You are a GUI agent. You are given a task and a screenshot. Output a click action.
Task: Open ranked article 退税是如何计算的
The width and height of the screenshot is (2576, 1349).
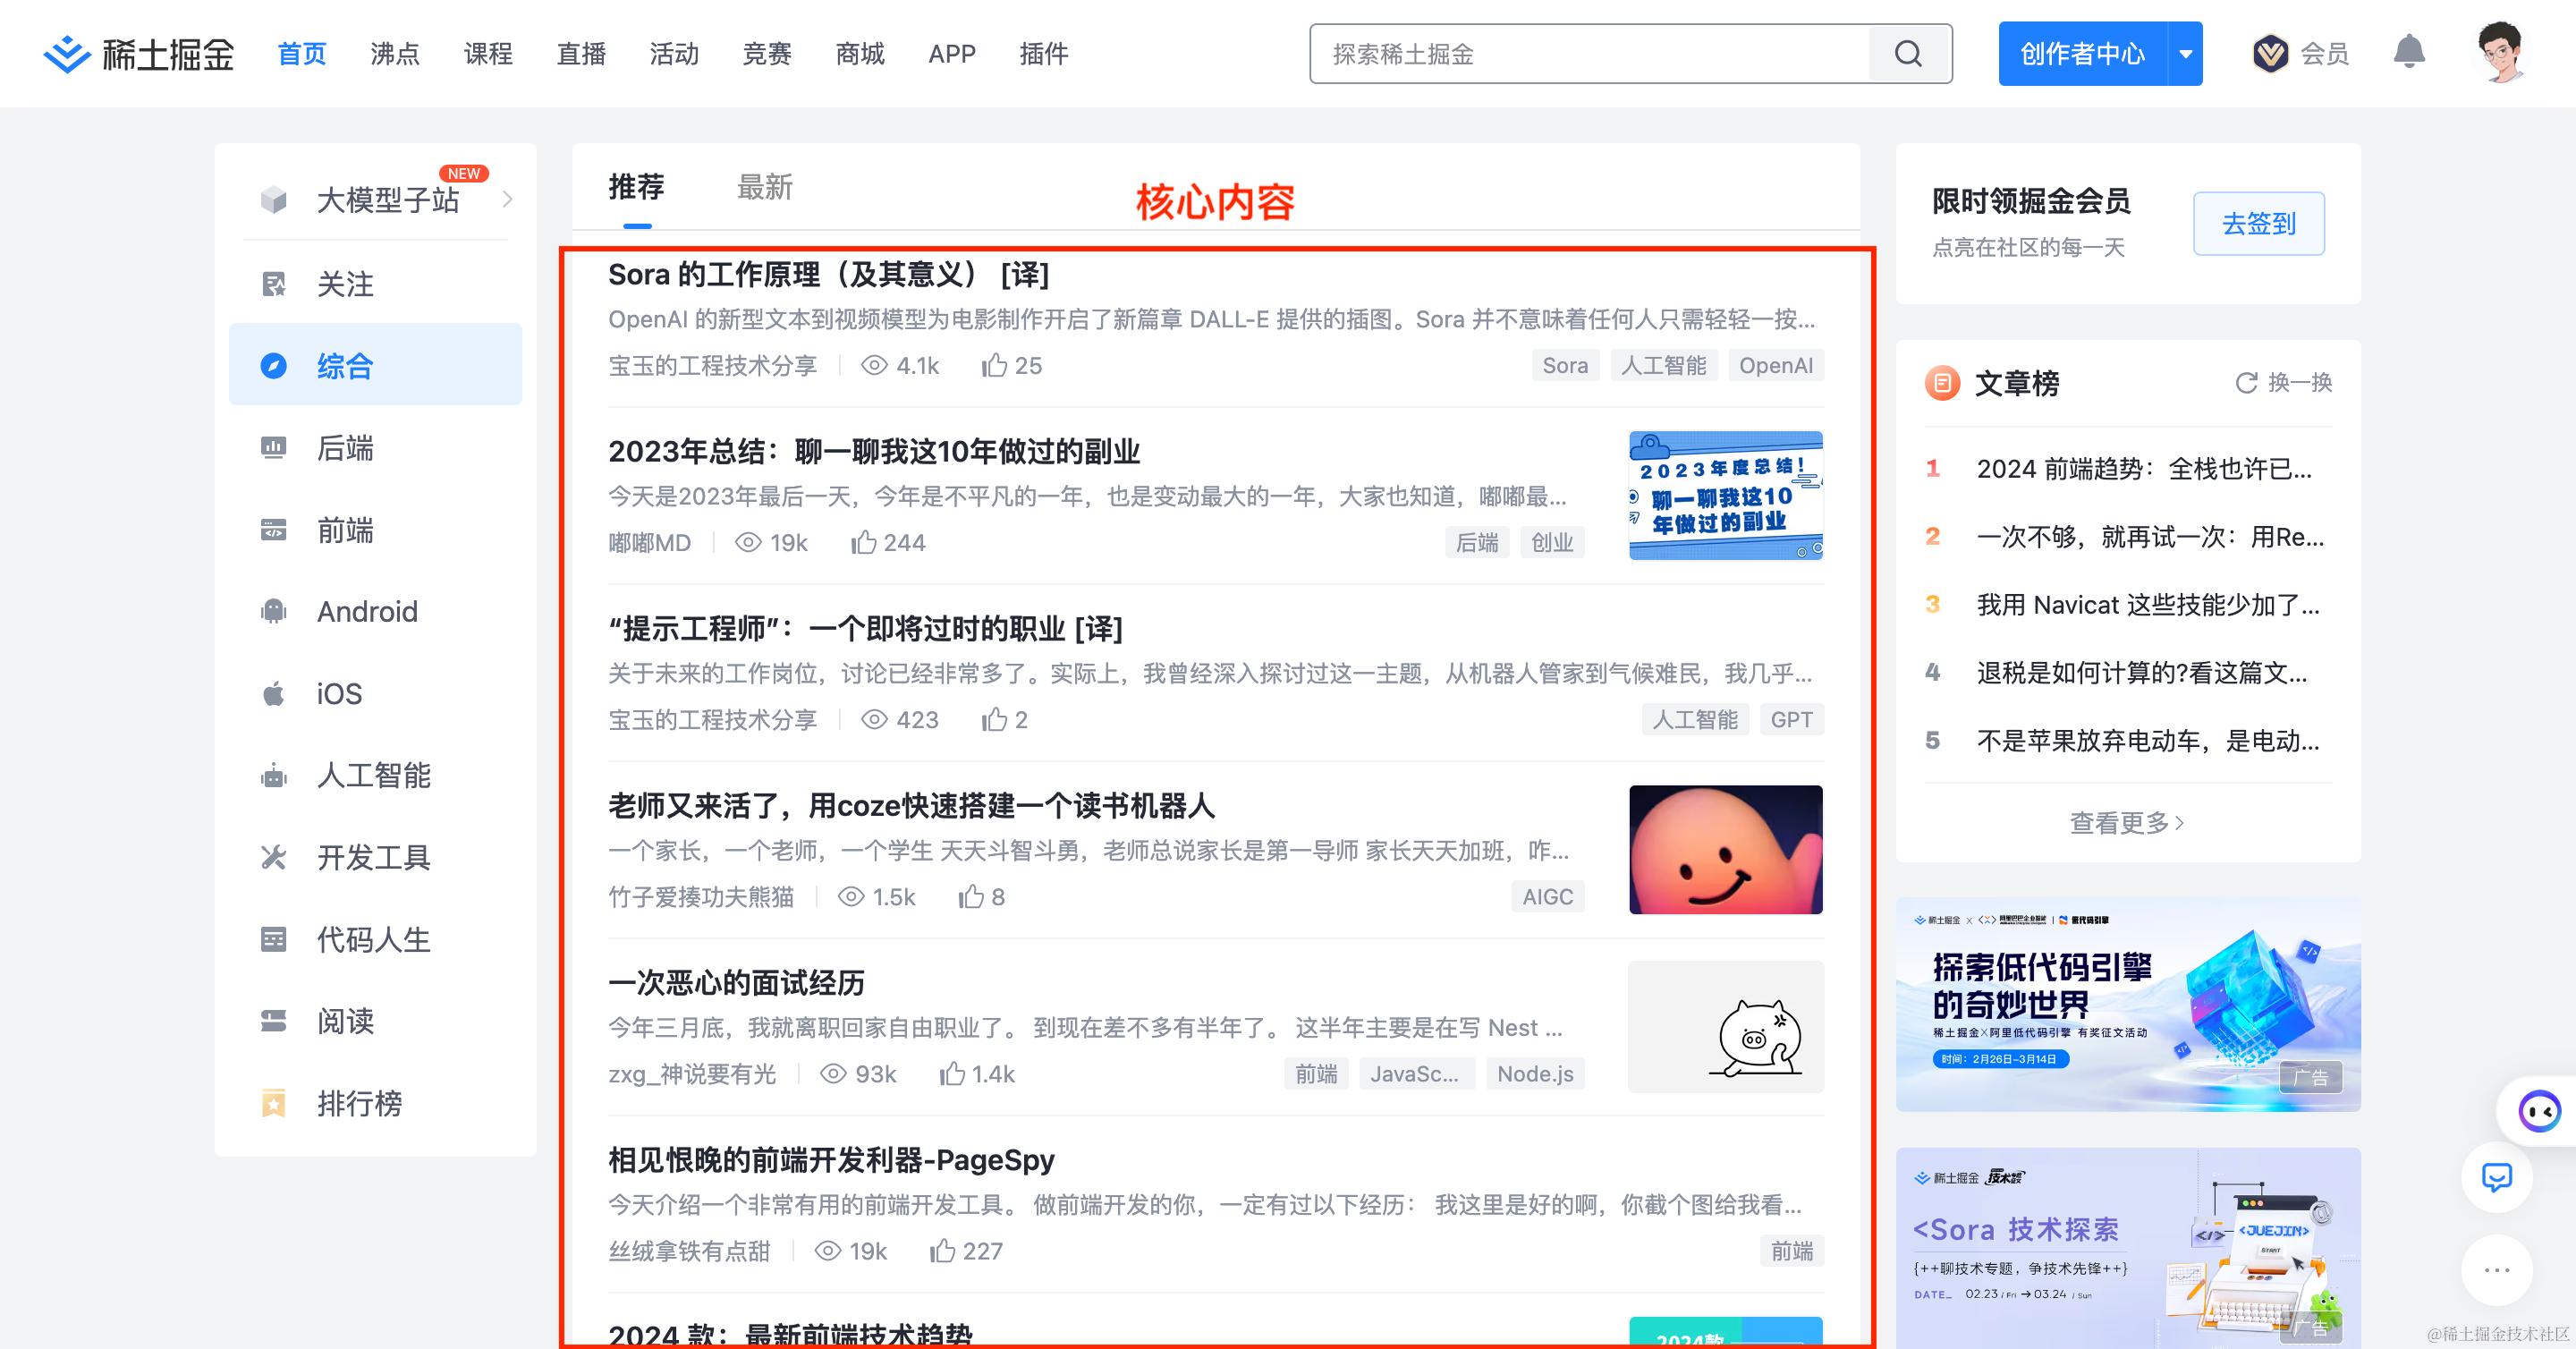pos(2142,673)
